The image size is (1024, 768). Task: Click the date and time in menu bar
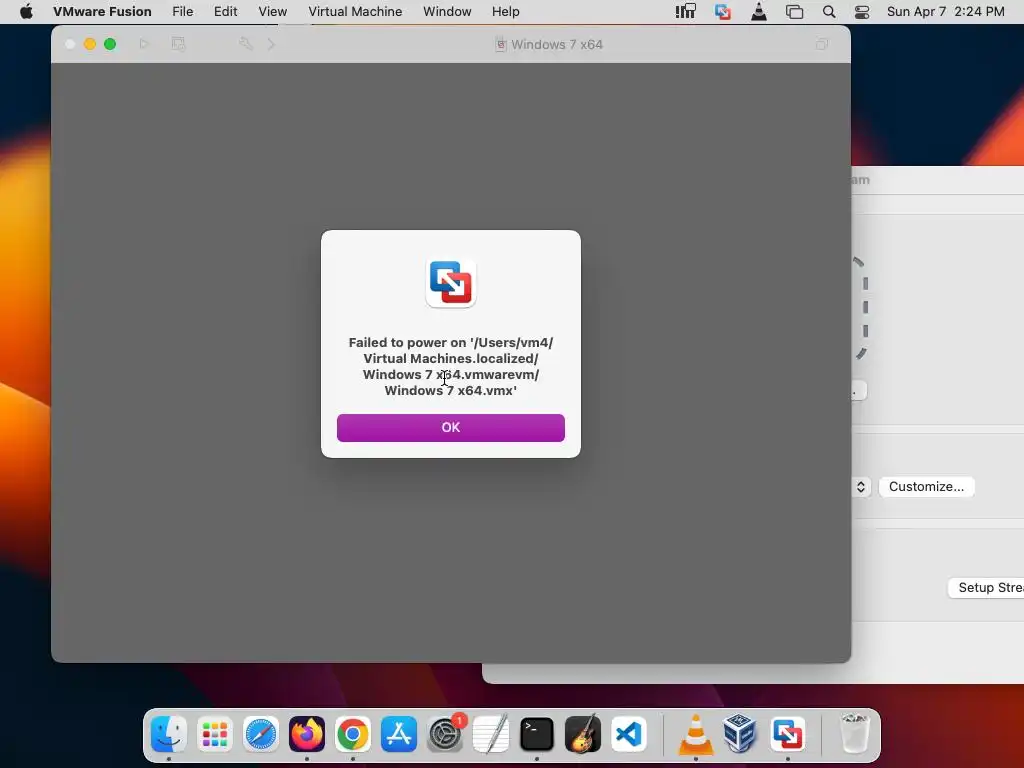946,12
